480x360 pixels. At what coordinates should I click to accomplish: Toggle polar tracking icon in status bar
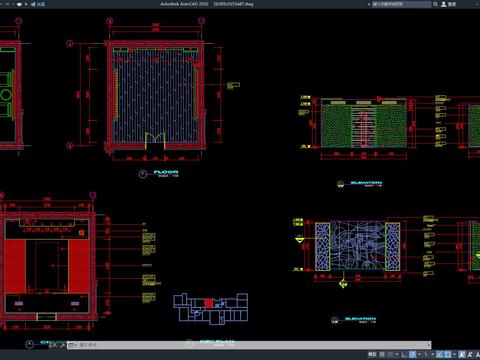tap(412, 354)
